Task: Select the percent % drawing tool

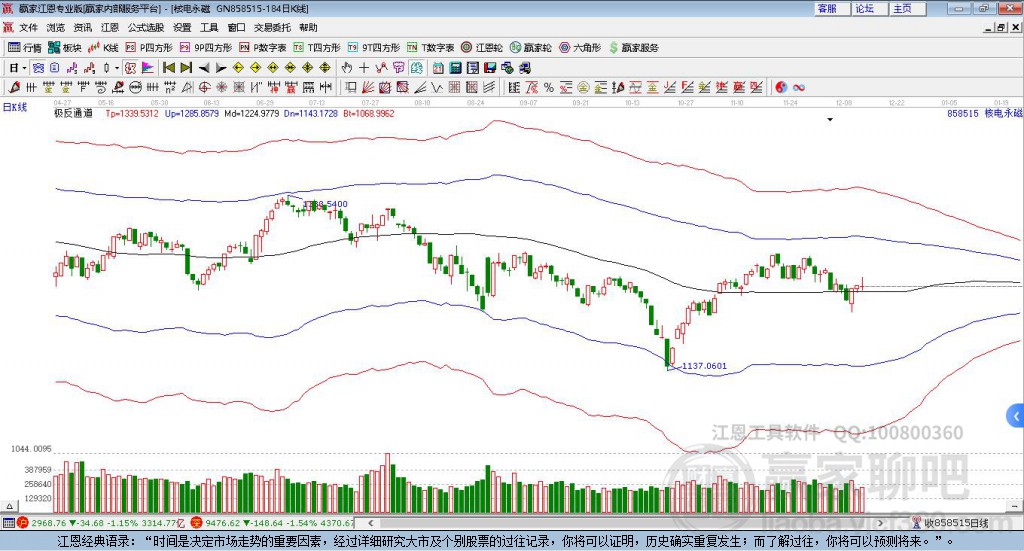Action: tap(549, 87)
